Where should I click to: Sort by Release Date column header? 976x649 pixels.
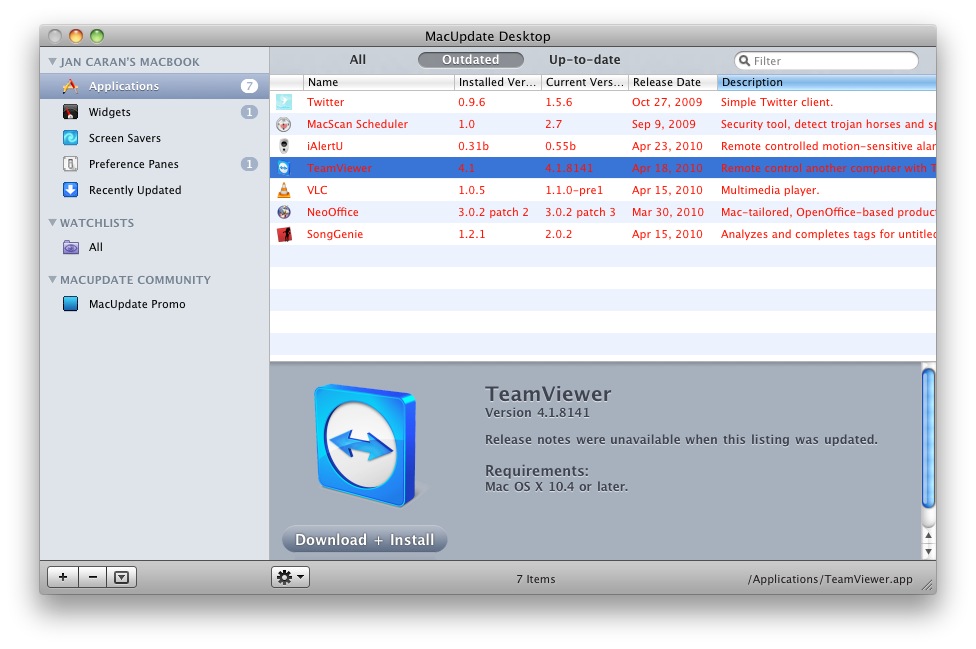[x=673, y=82]
